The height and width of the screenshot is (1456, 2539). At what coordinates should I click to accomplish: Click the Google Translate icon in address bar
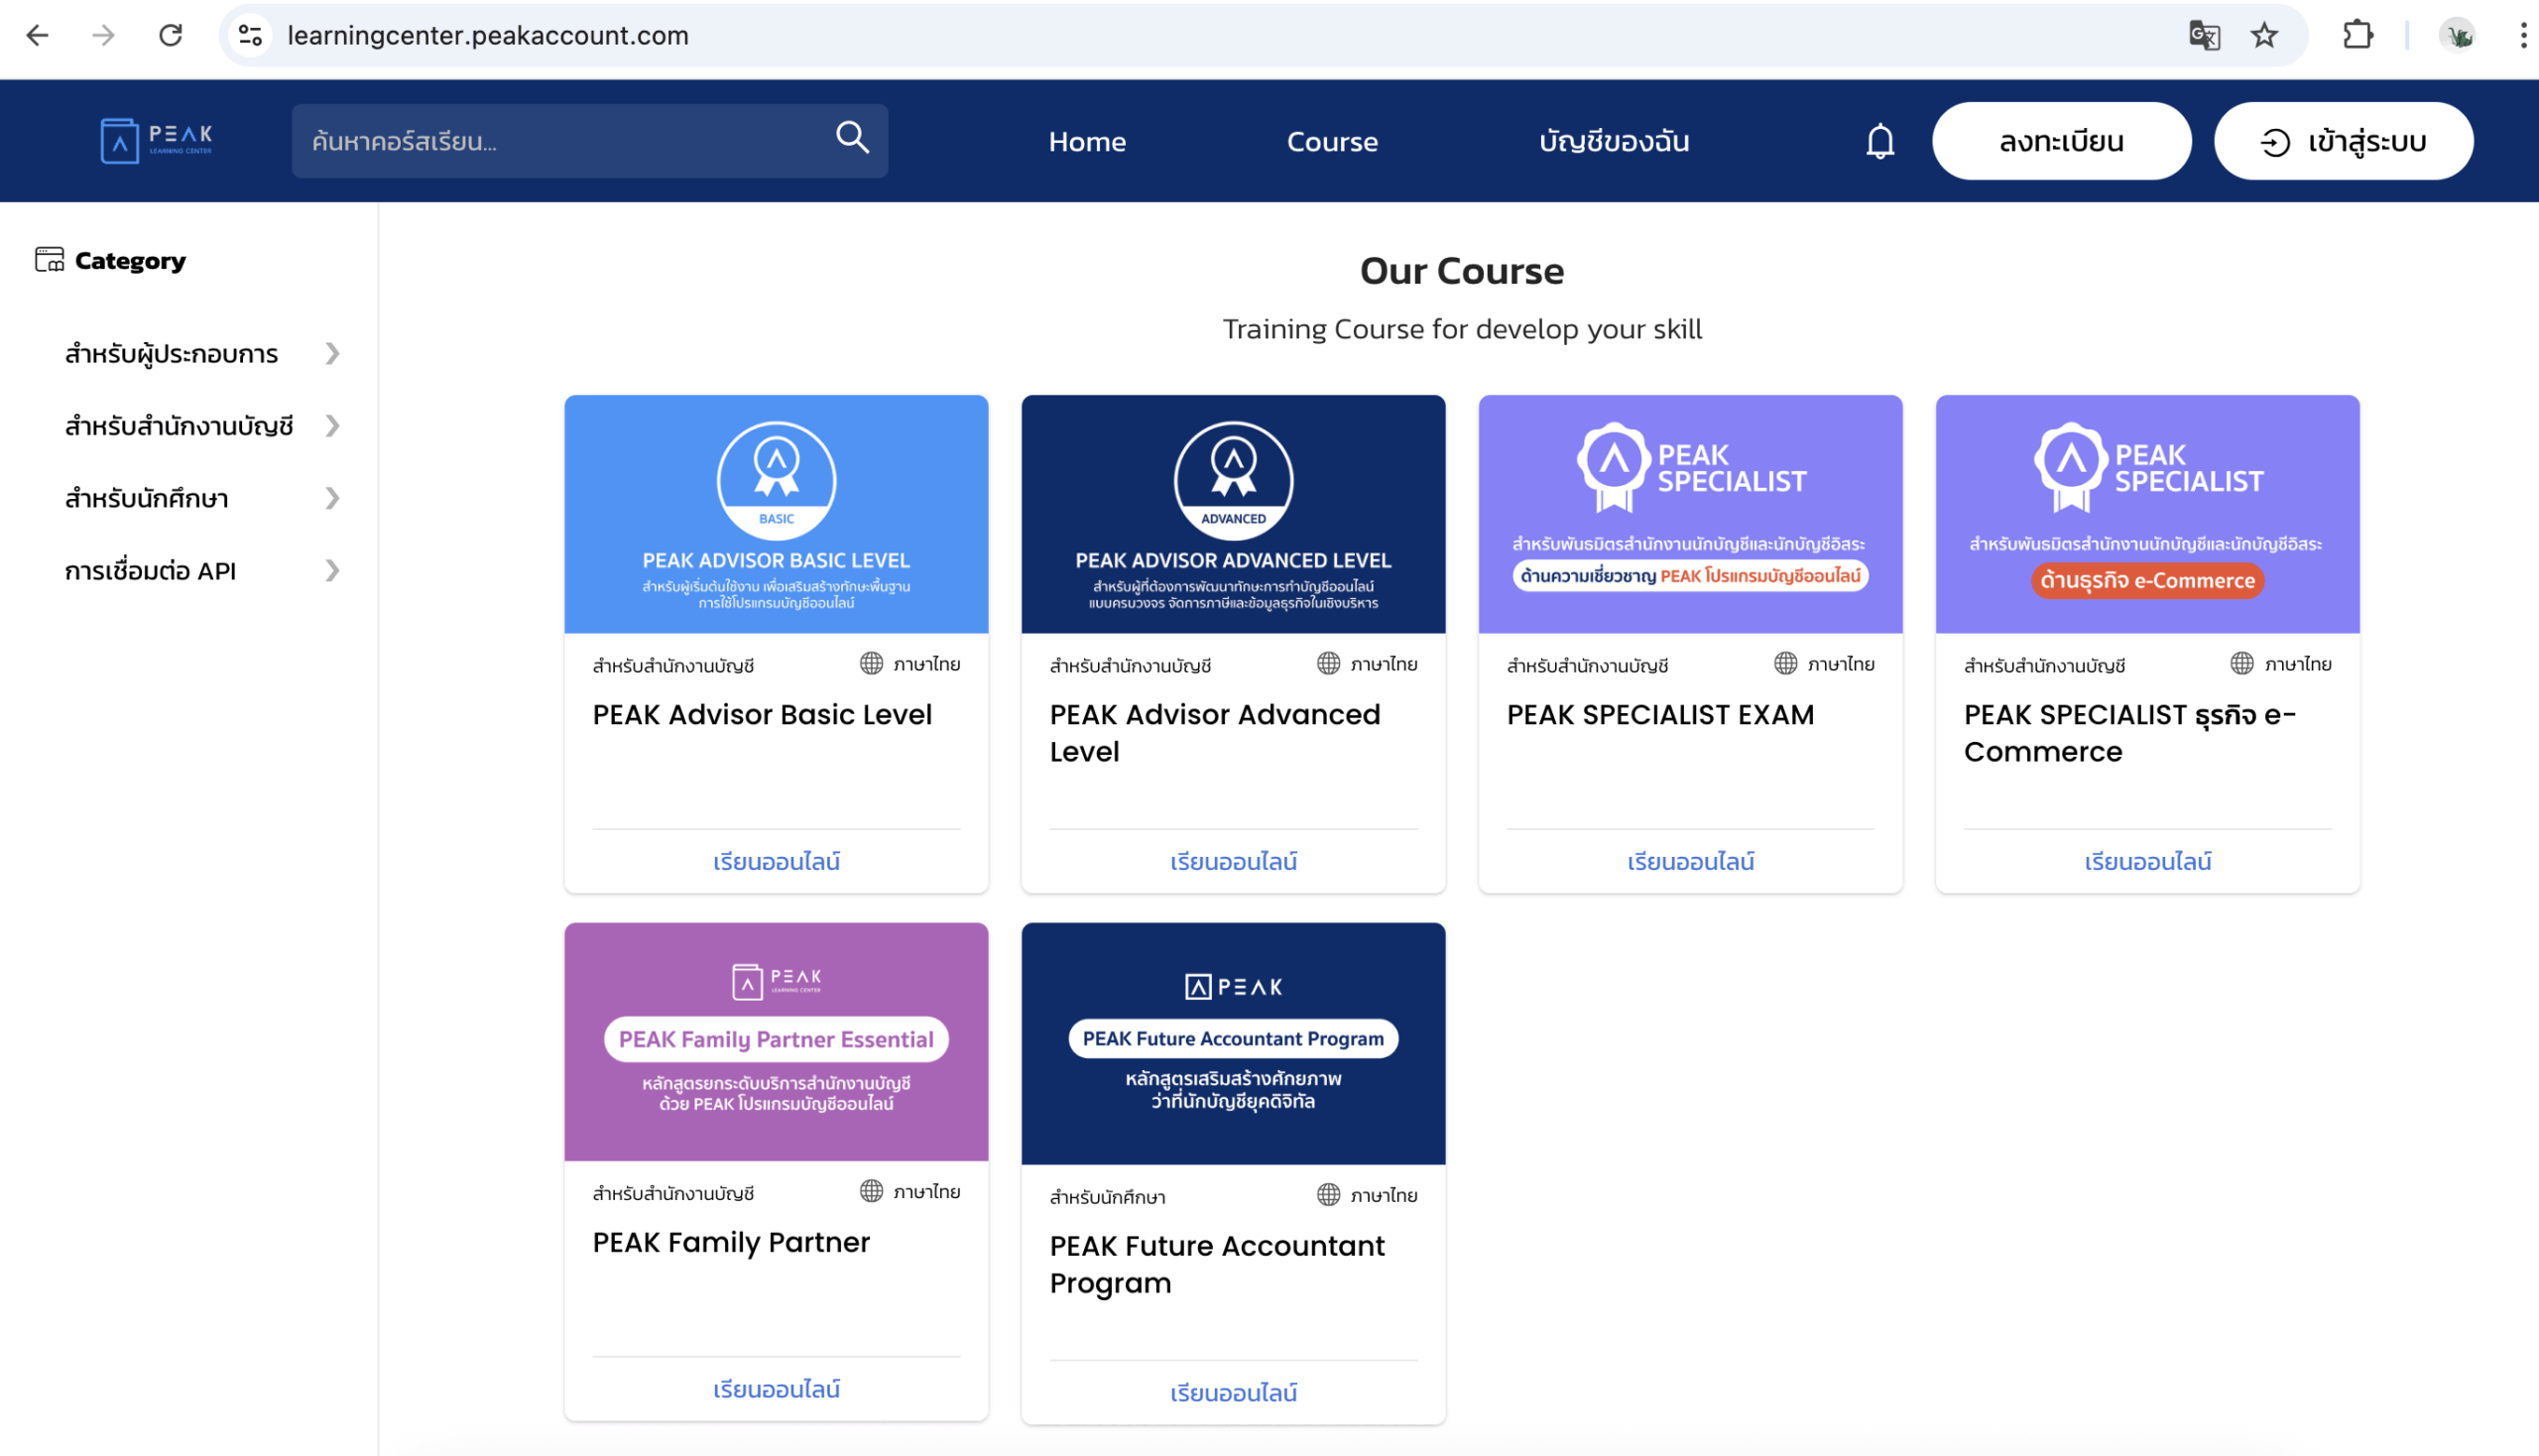2204,36
